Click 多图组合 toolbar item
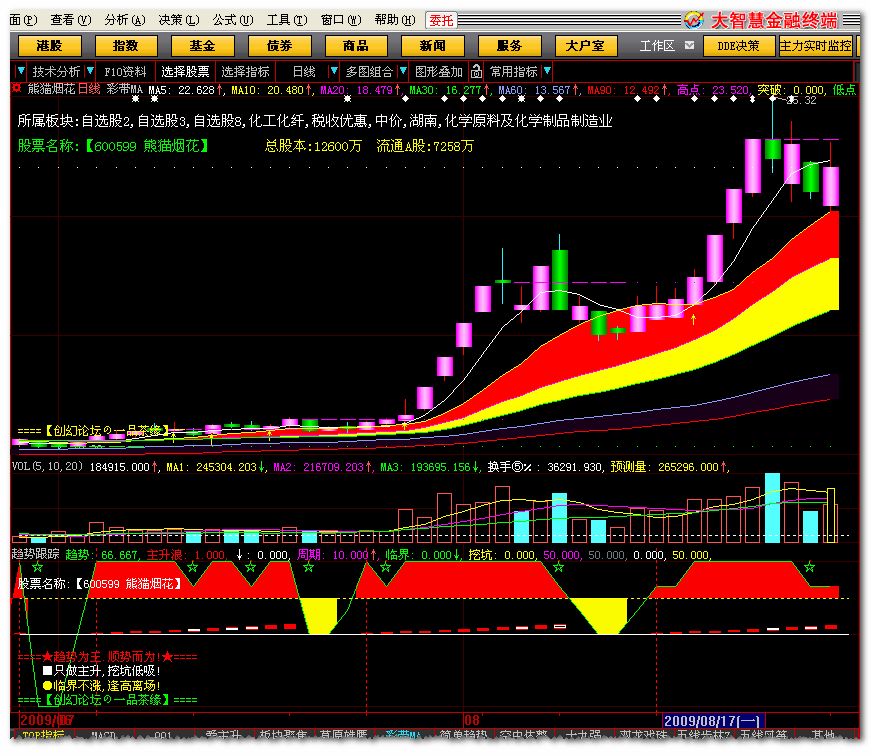Image resolution: width=871 pixels, height=756 pixels. [369, 72]
